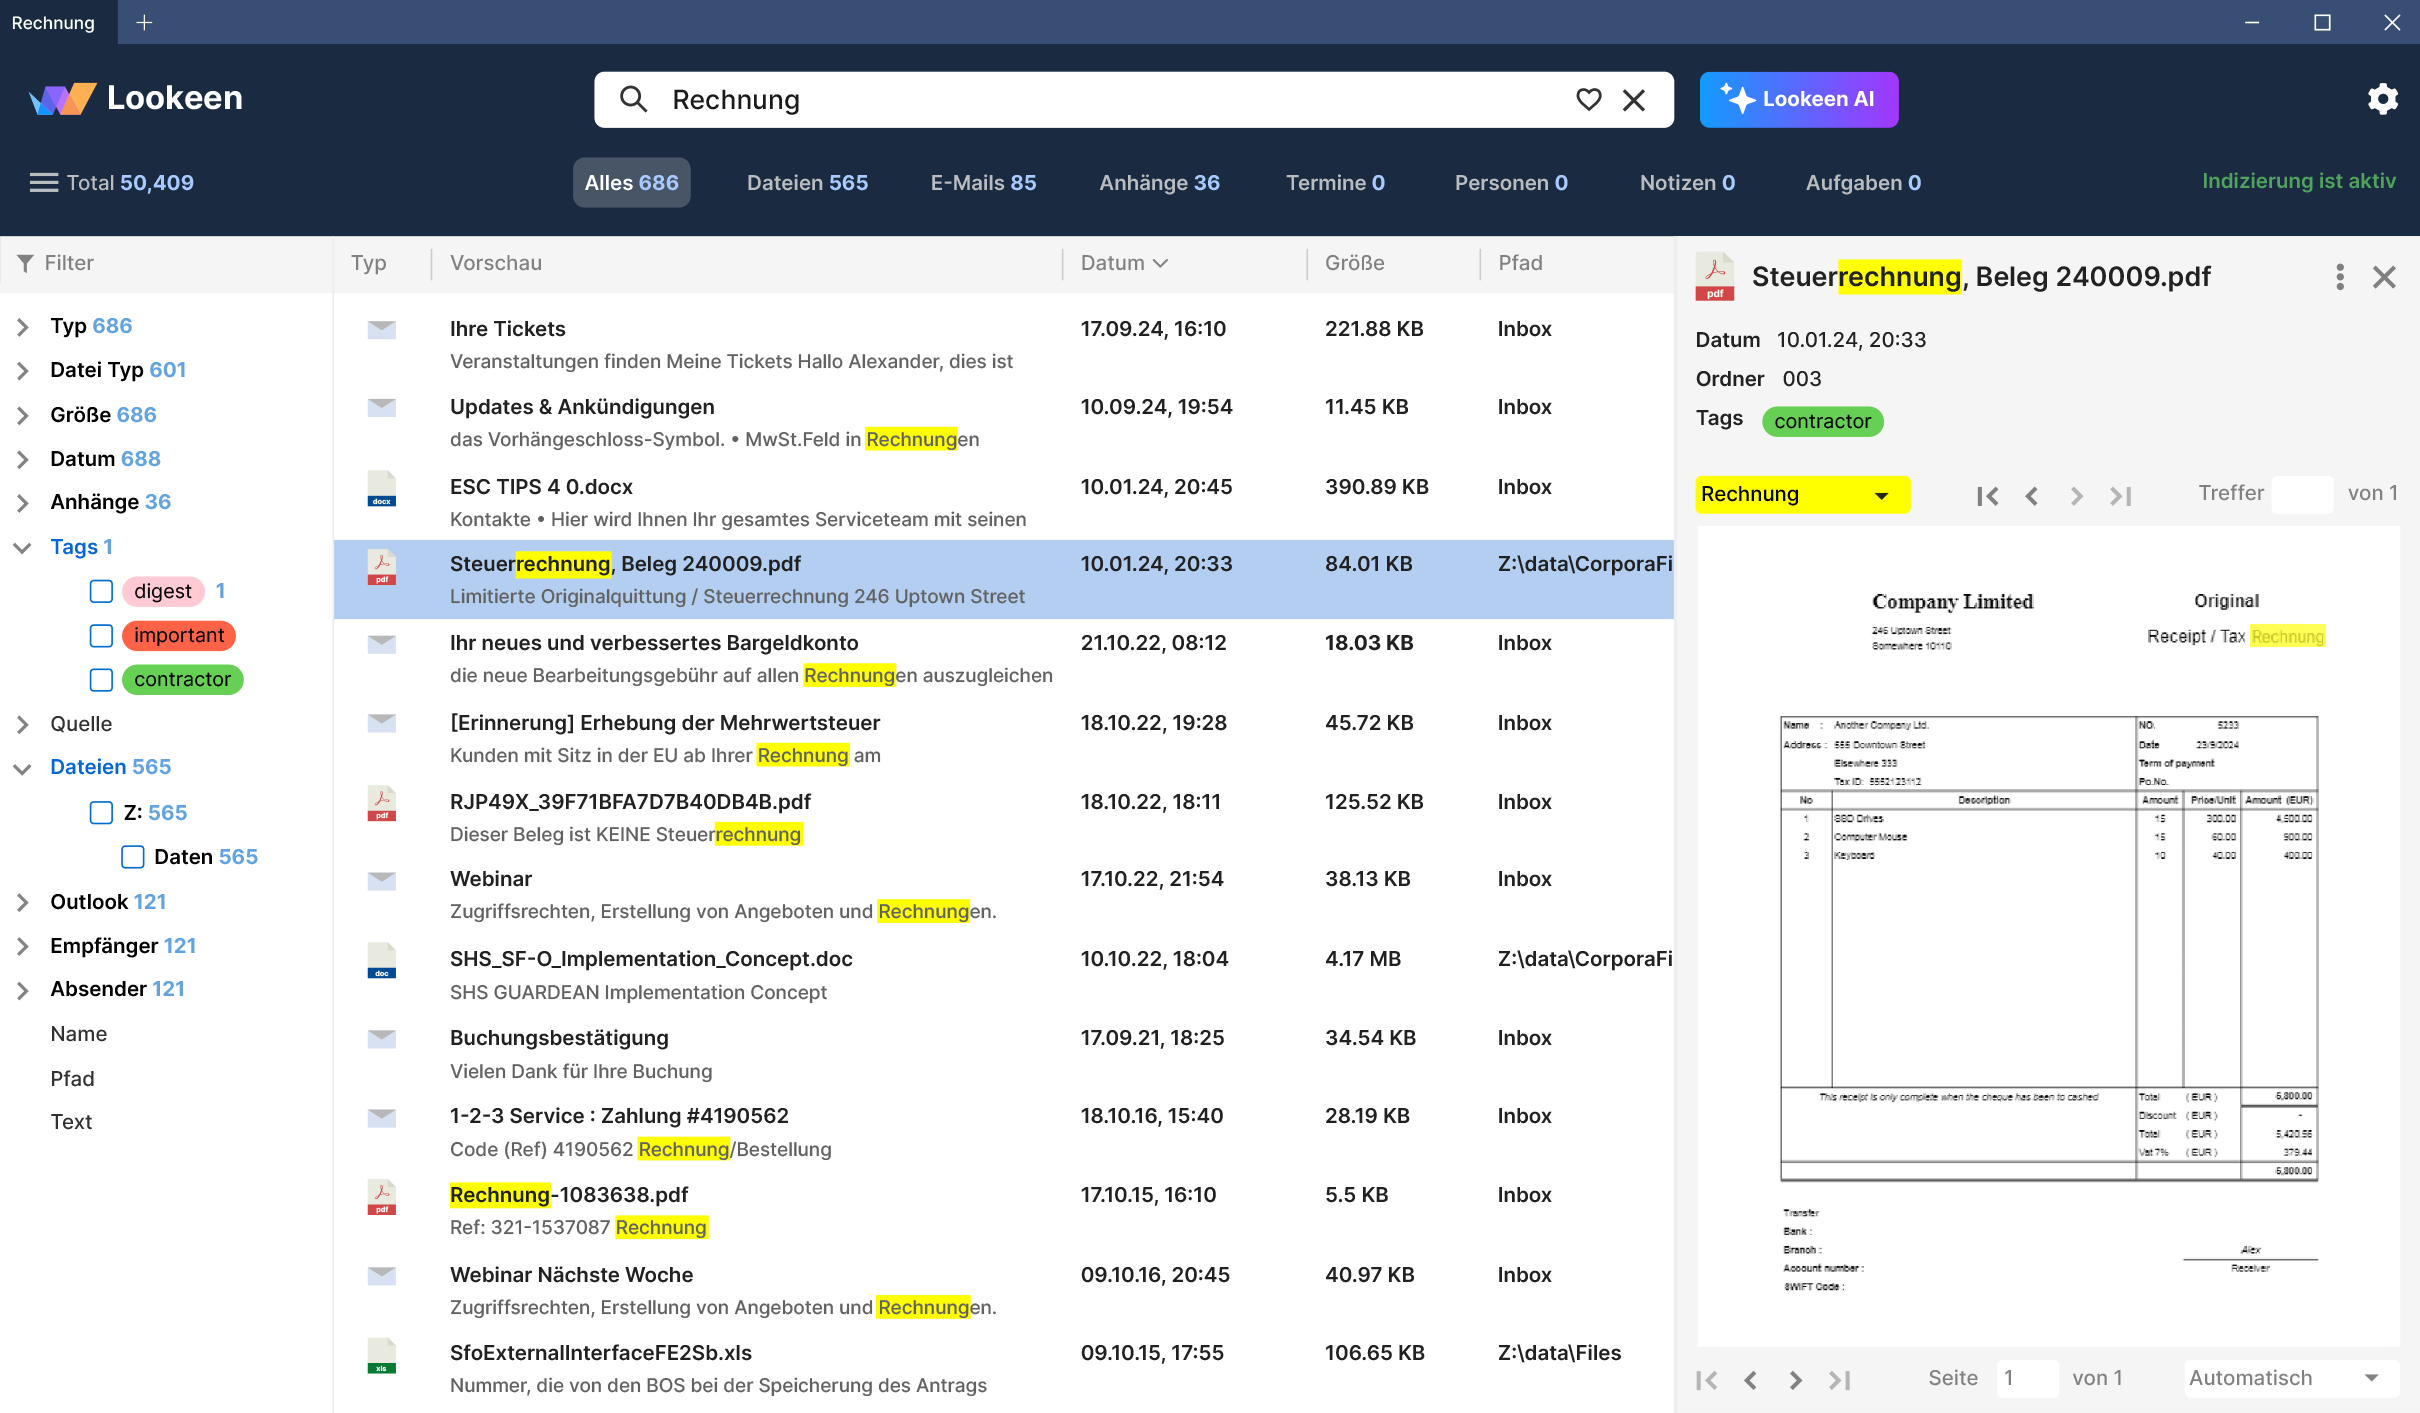This screenshot has height=1413, width=2420.
Task: Click the PDF file icon in preview header
Action: [1714, 277]
